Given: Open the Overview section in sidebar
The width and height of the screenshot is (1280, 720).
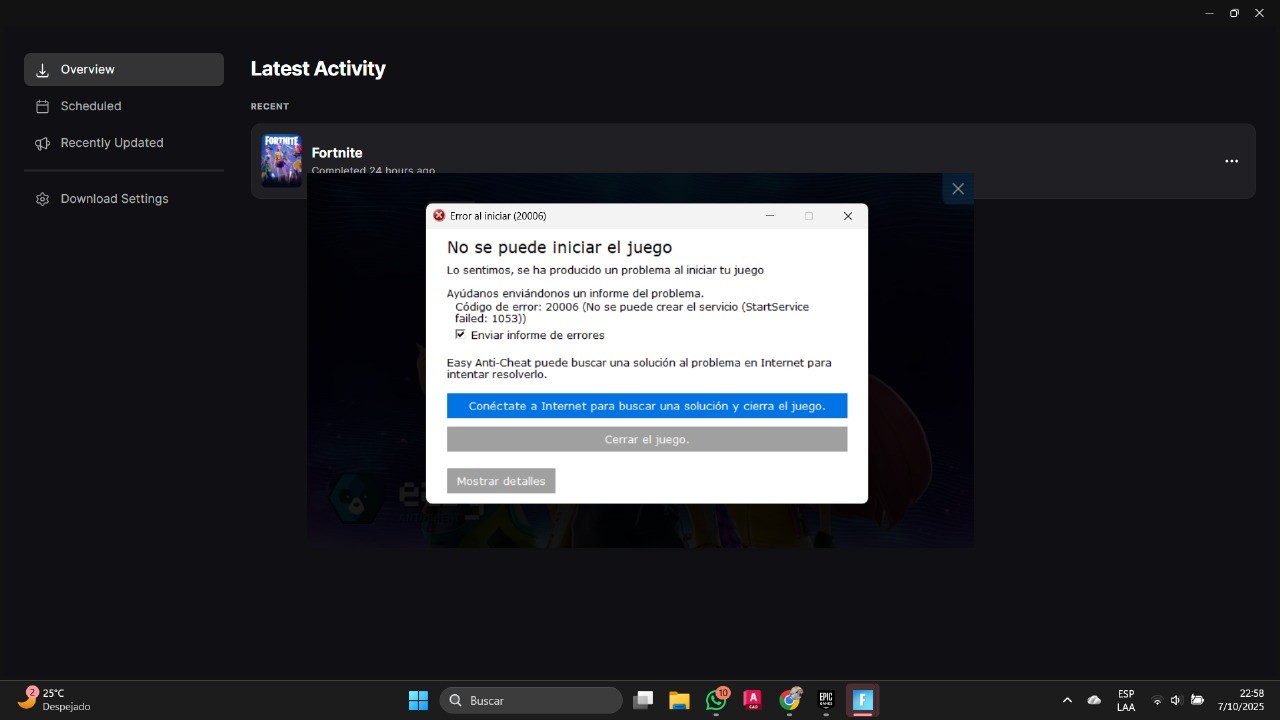Looking at the screenshot, I should coord(123,70).
